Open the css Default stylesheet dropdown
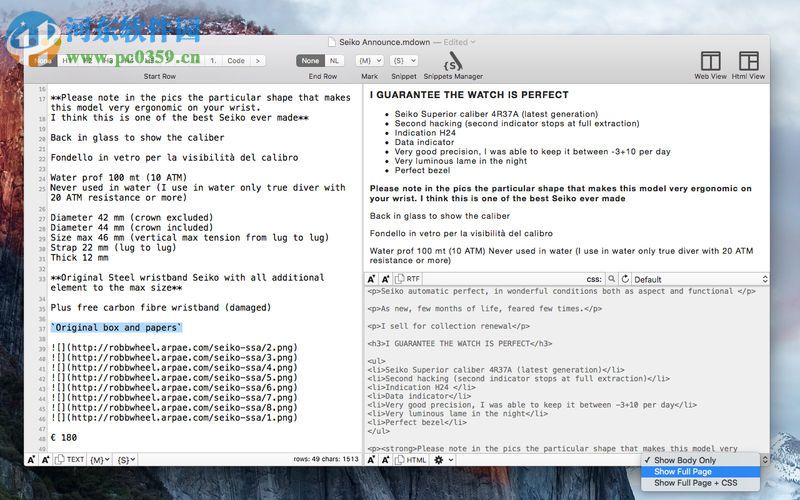This screenshot has width=800, height=500. pos(700,279)
